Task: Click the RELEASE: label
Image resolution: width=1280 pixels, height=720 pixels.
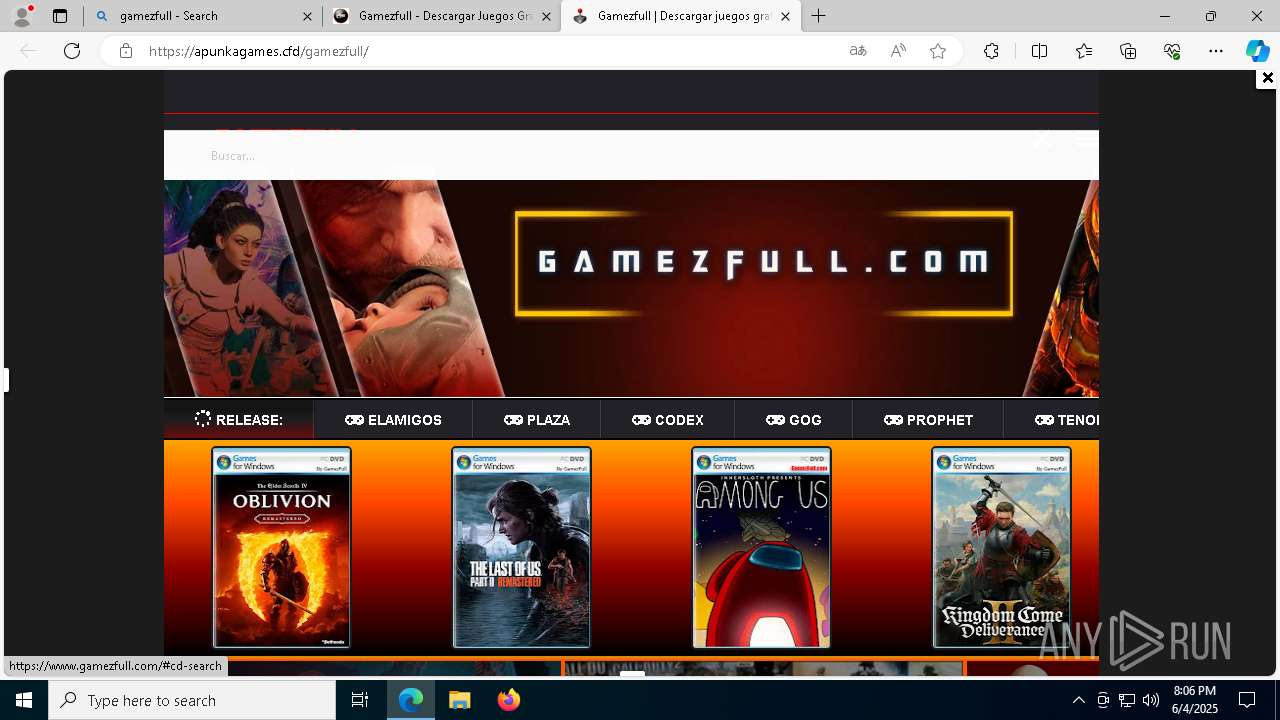Action: 239,420
